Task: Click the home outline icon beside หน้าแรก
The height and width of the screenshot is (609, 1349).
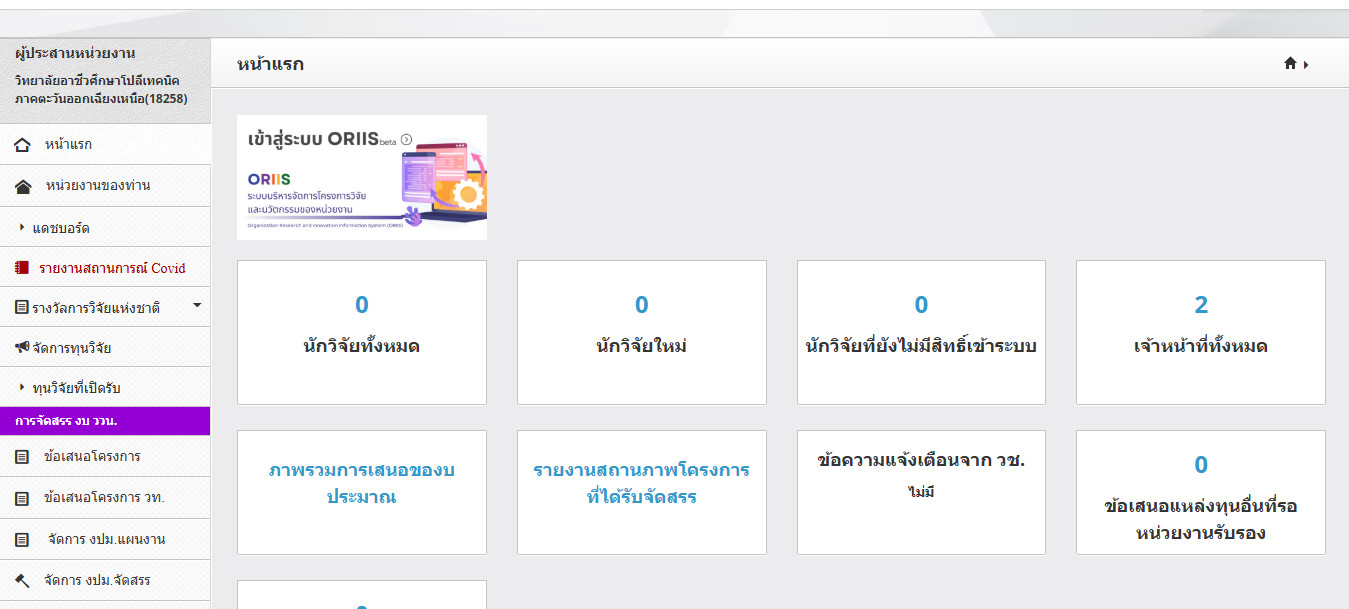Action: pyautogui.click(x=23, y=145)
